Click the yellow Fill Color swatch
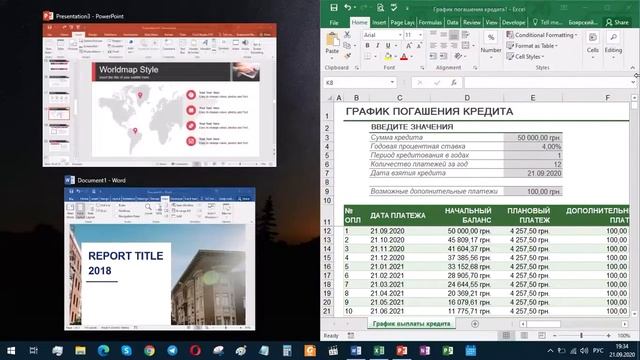The width and height of the screenshot is (640, 360). 388,56
